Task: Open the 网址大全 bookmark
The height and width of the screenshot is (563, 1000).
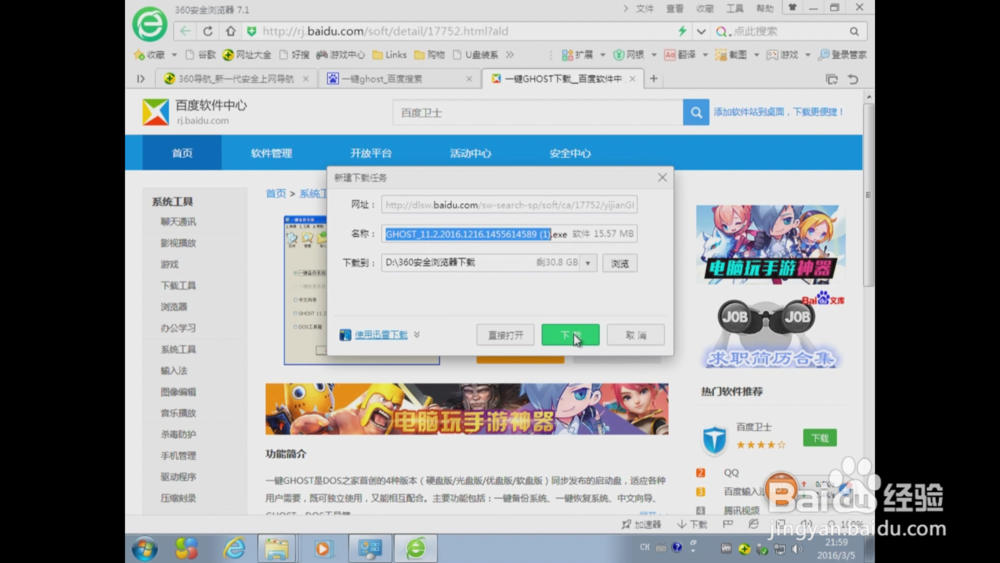Action: [x=247, y=55]
